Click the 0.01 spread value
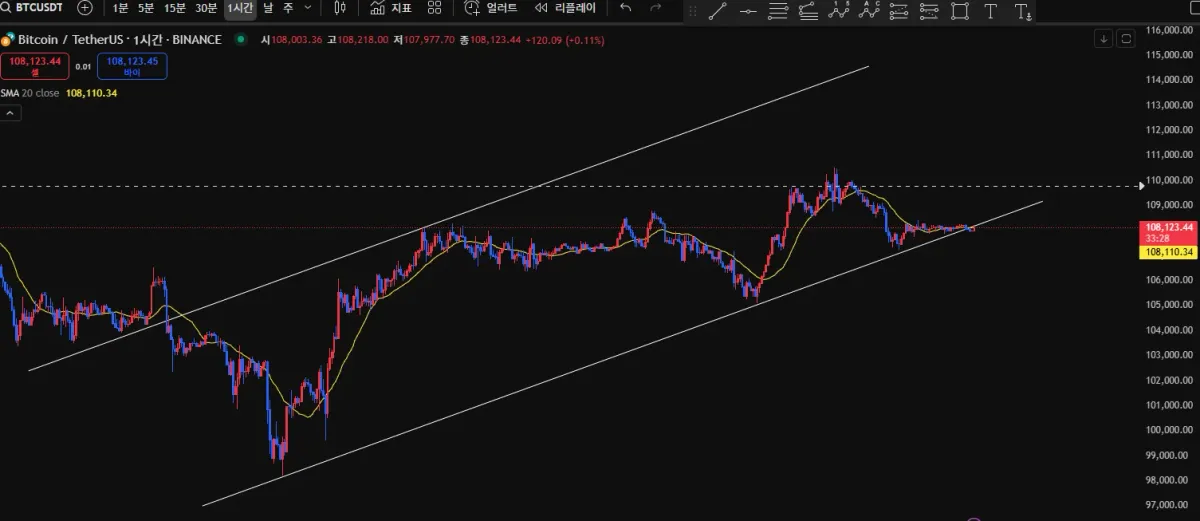 [83, 67]
